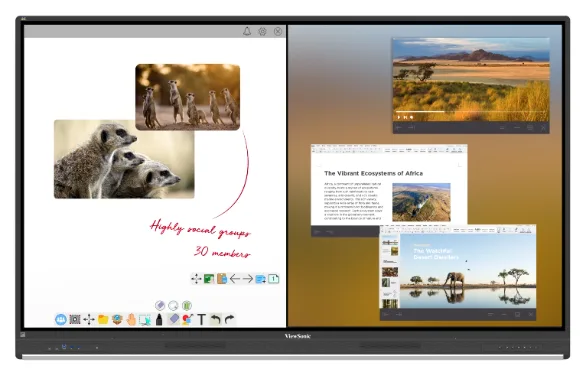Select the screen capture tool in the bottom toolbar
Image resolution: width=588 pixels, height=371 pixels.
[75, 320]
